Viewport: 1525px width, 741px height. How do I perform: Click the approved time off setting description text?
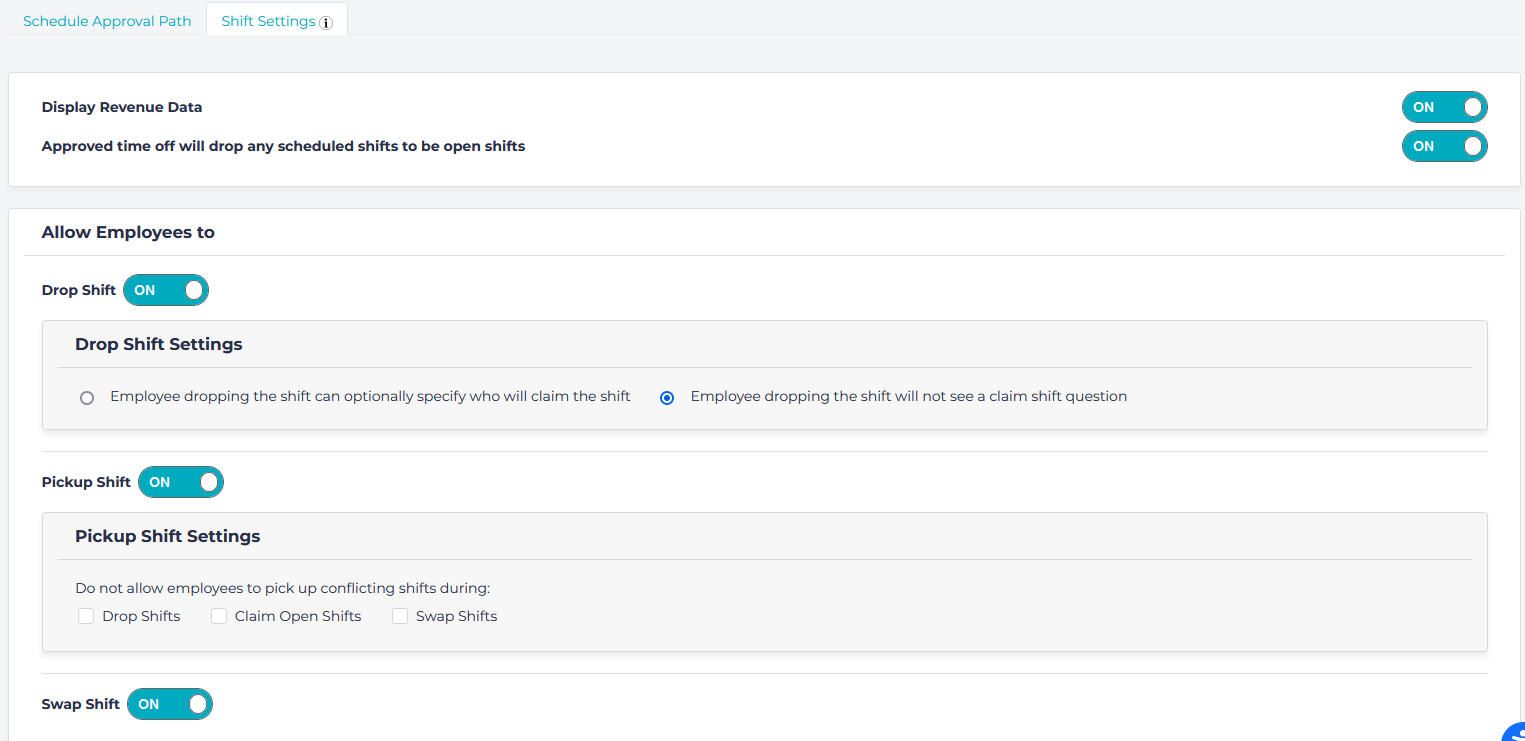[x=283, y=146]
